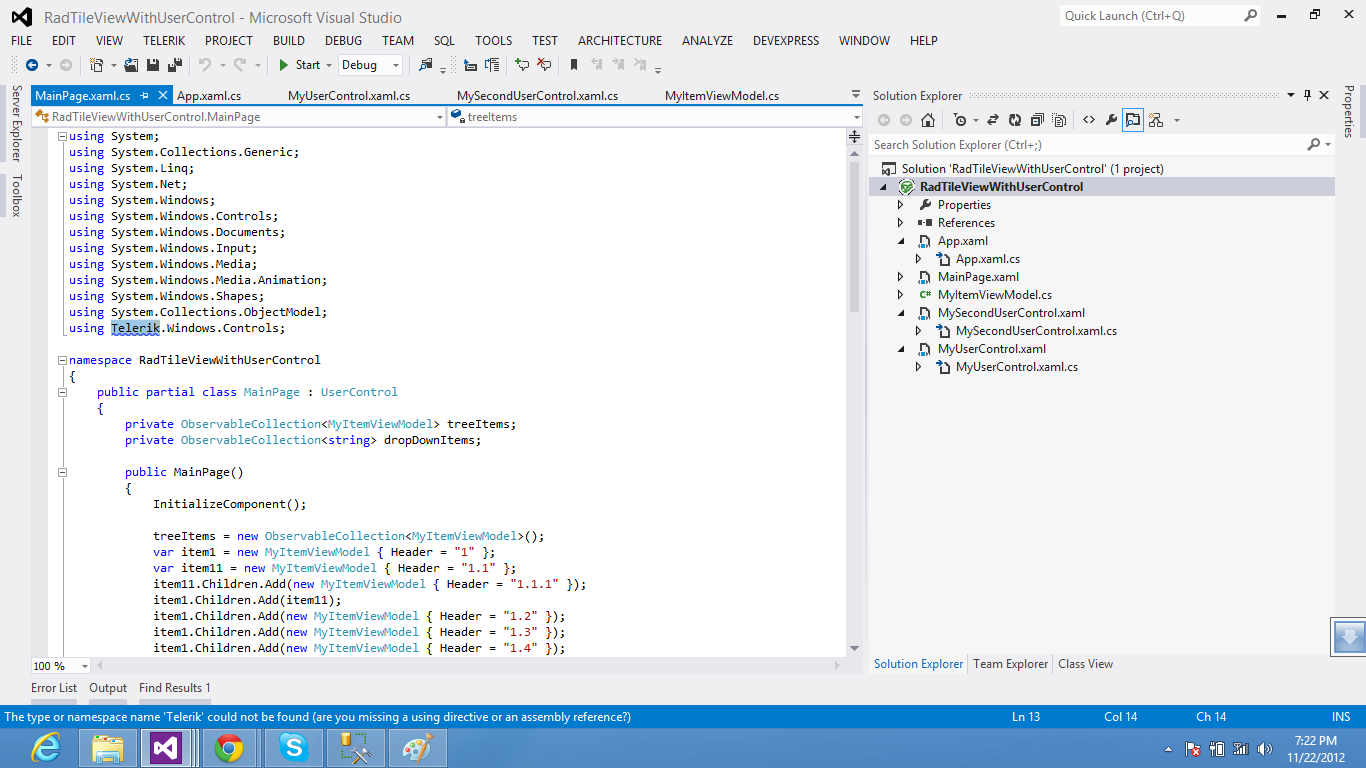Open Skype from the taskbar

pos(294,748)
